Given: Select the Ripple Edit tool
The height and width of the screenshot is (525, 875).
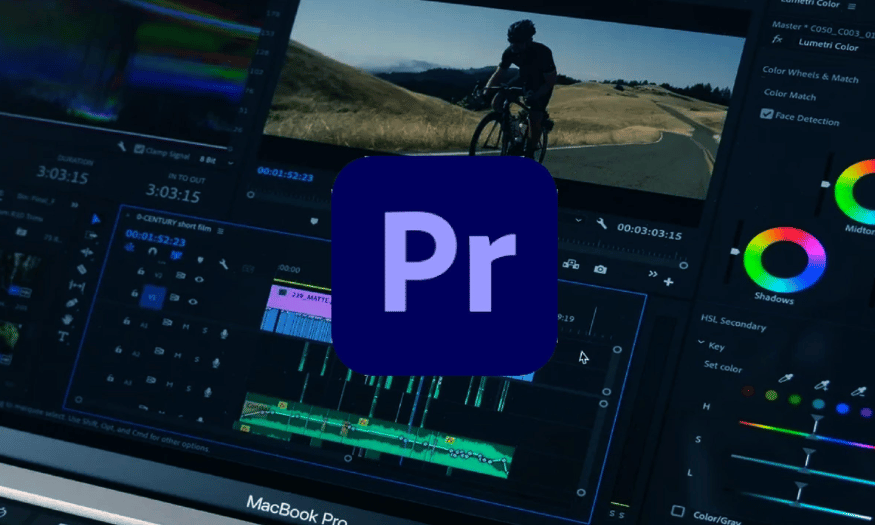Looking at the screenshot, I should 86,252.
